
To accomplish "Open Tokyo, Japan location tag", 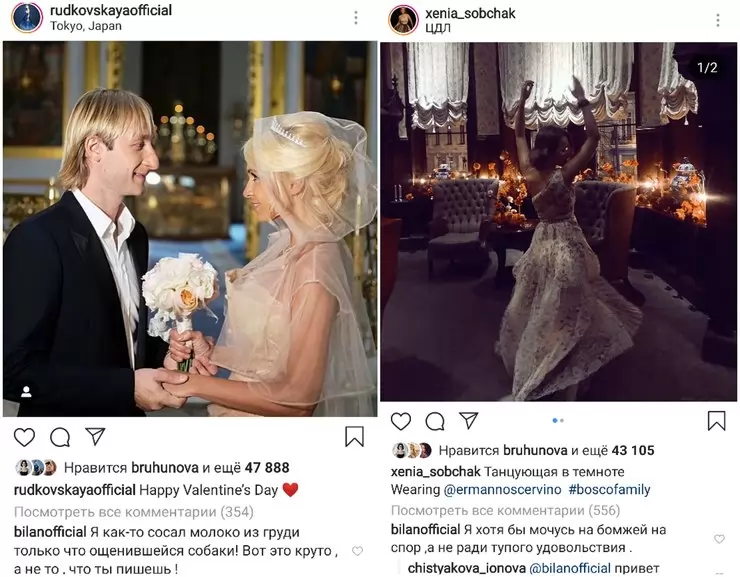I will pyautogui.click(x=86, y=26).
